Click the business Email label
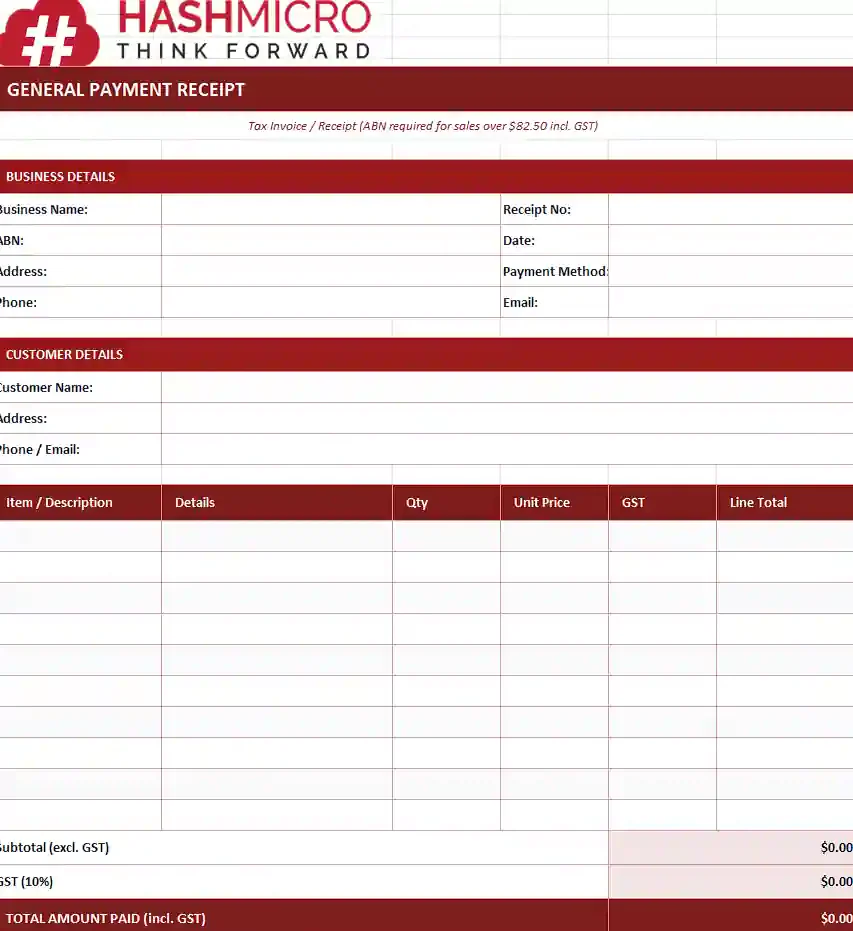The height and width of the screenshot is (931, 853). click(520, 302)
